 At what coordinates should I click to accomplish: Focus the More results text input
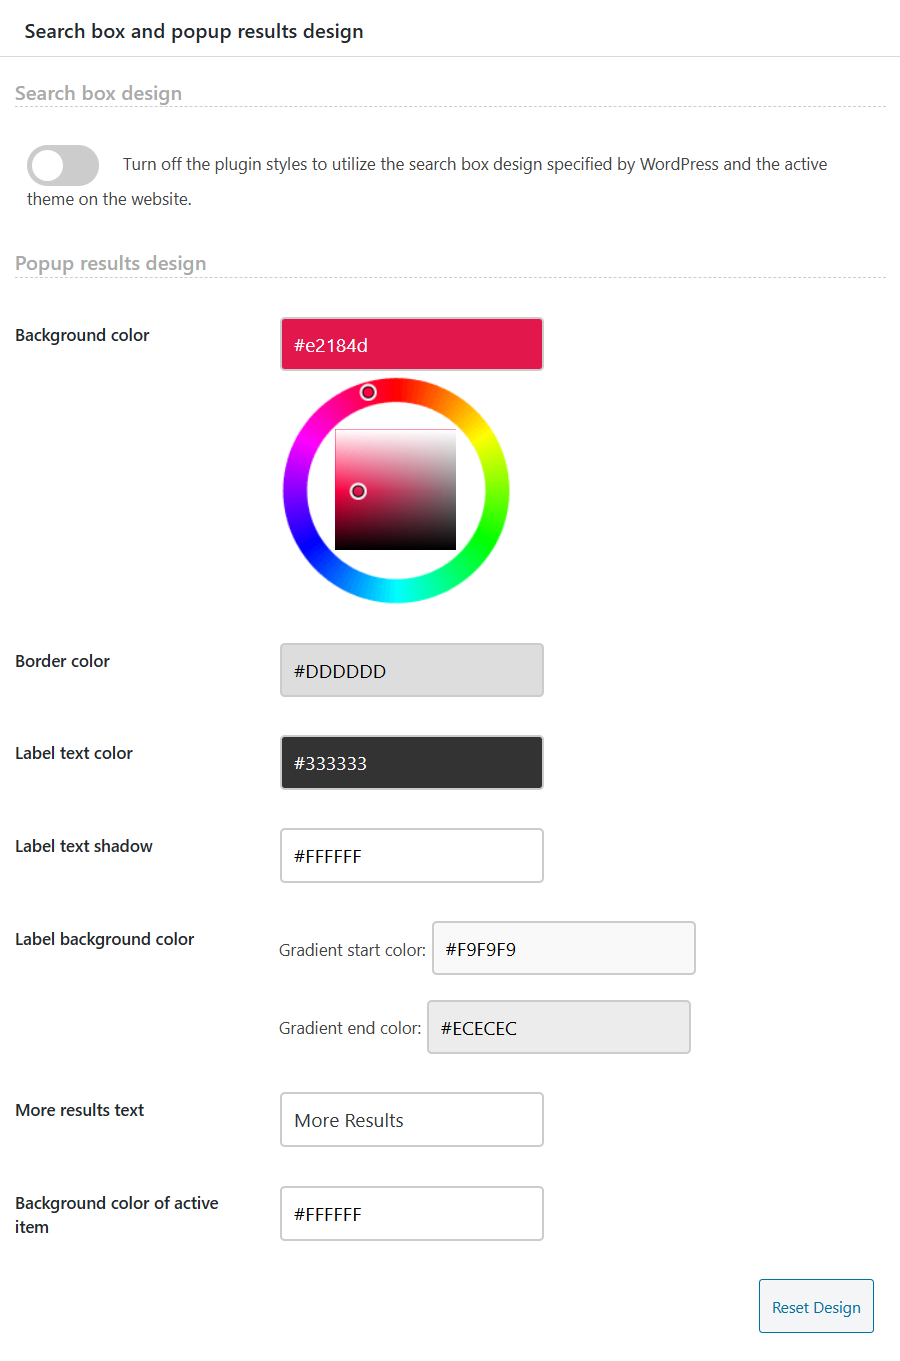411,1120
